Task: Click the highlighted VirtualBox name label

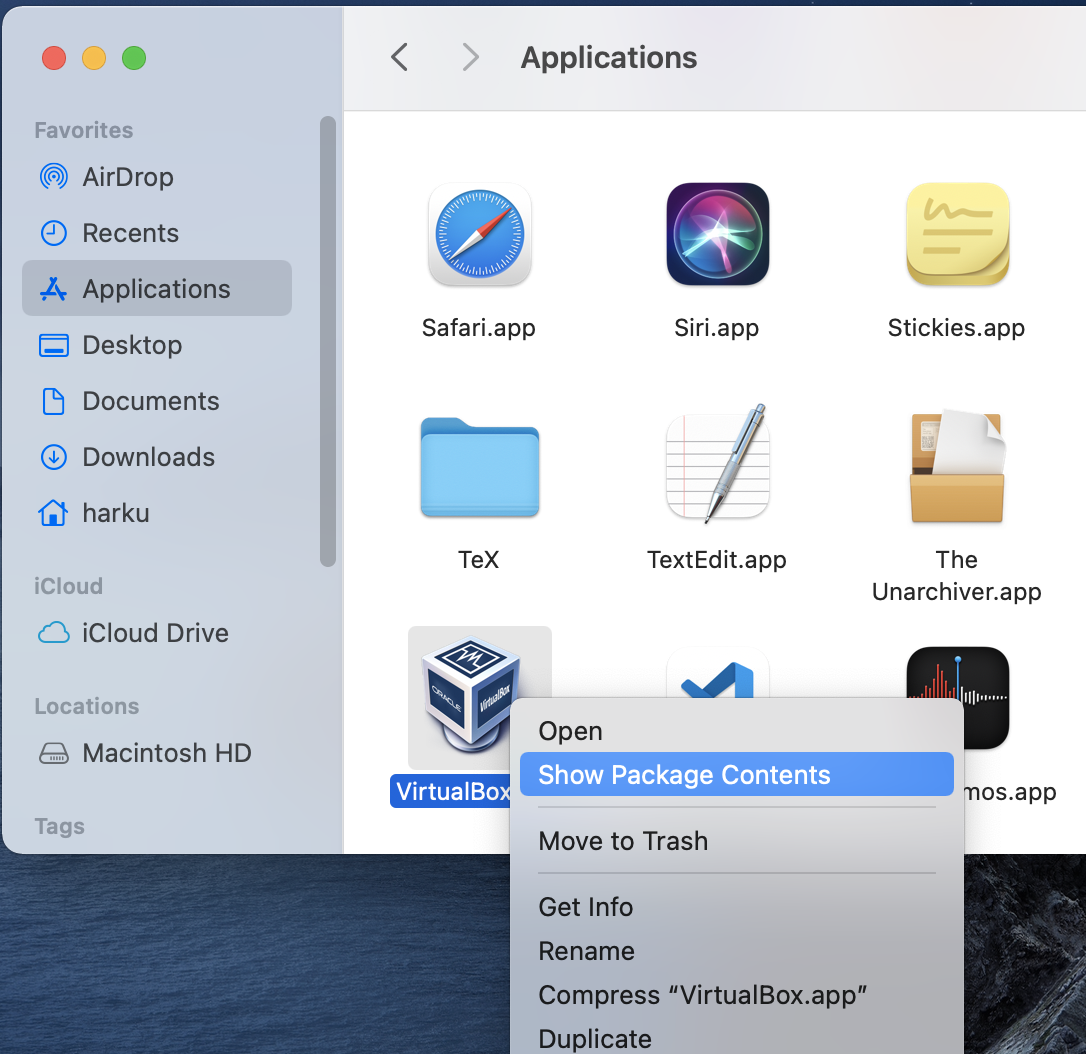Action: (x=451, y=791)
